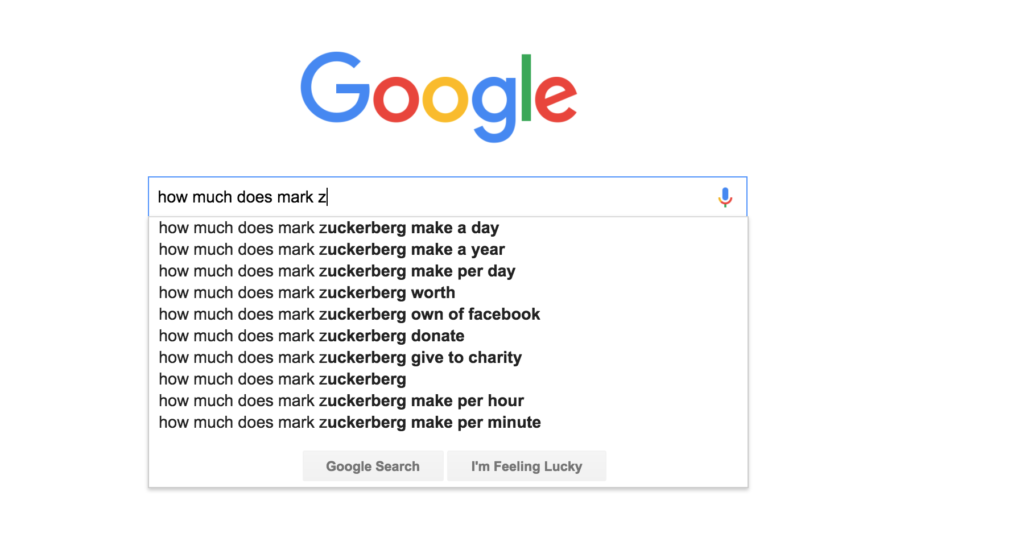Select the 'zuckerberg donate' suggestion
Screen dimensions: 1024x537
coord(311,336)
